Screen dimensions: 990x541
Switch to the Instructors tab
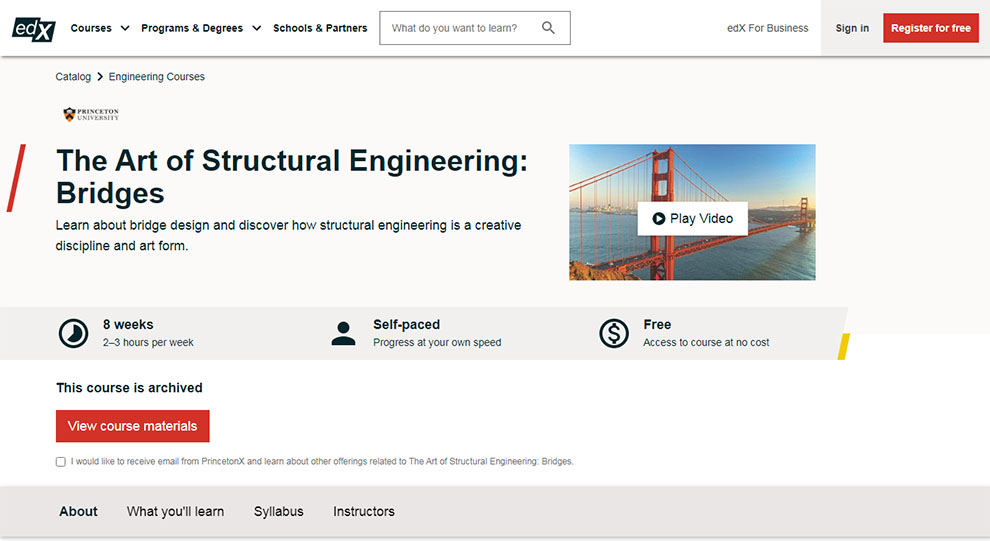(364, 511)
